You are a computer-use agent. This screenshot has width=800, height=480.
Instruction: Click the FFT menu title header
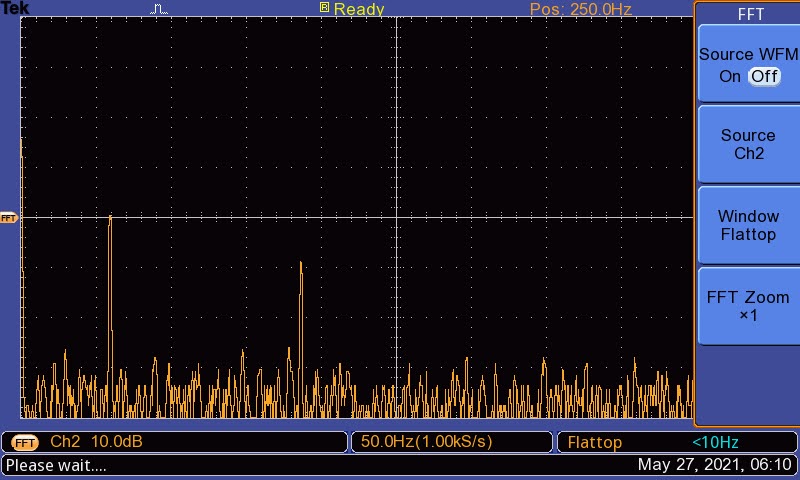[750, 14]
